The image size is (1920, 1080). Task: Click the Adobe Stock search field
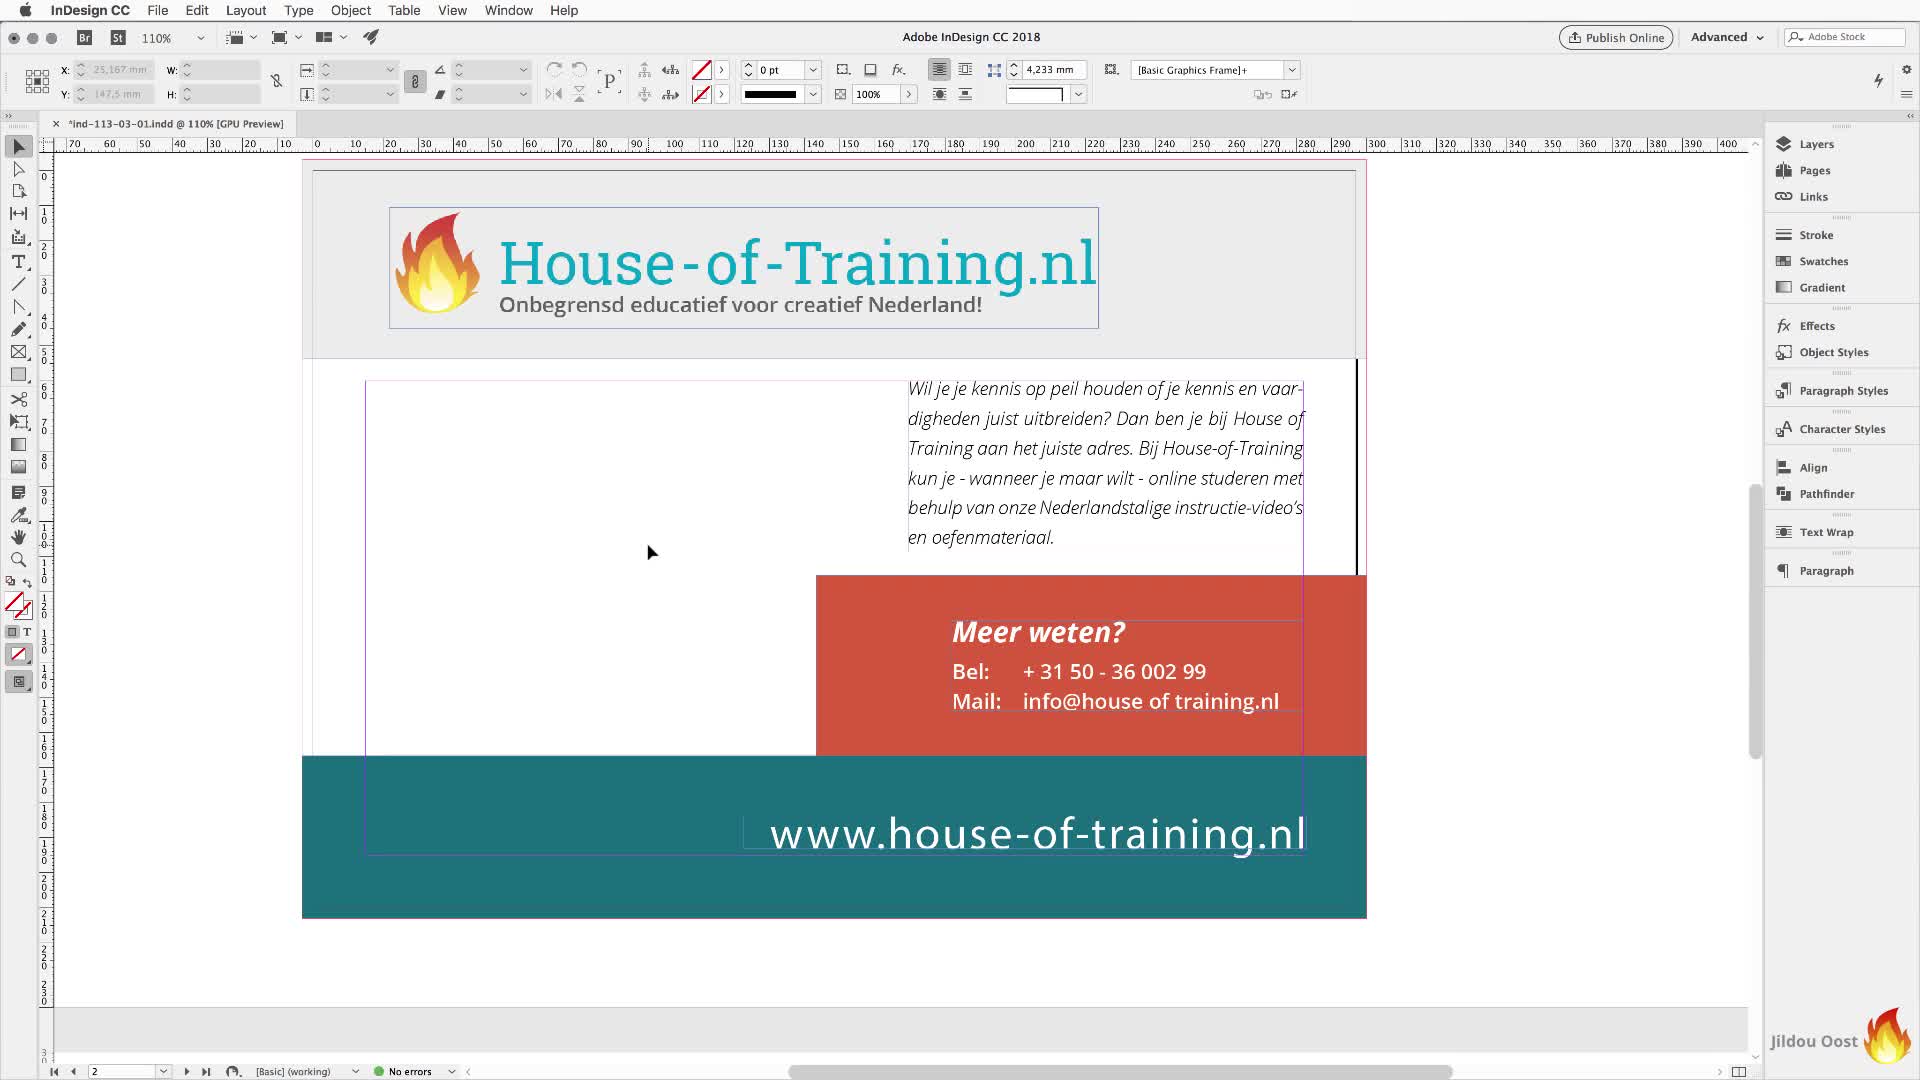[1844, 37]
